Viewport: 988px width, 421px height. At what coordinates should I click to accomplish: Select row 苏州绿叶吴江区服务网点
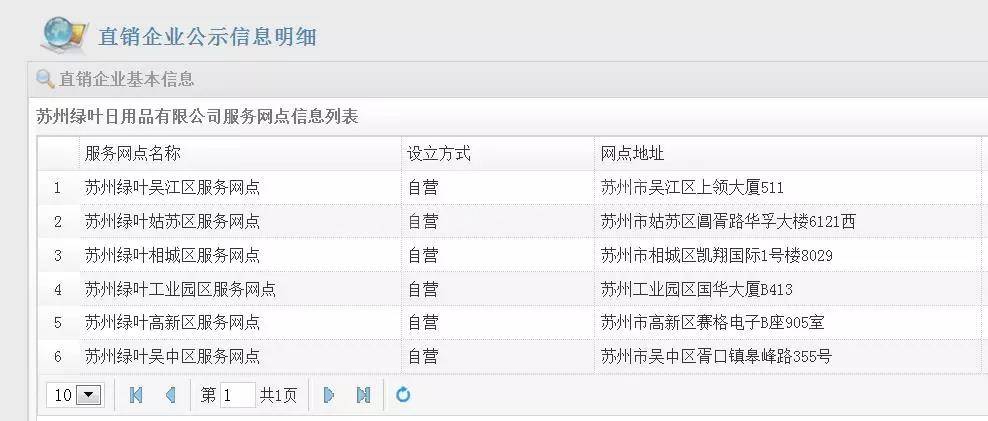coord(172,187)
